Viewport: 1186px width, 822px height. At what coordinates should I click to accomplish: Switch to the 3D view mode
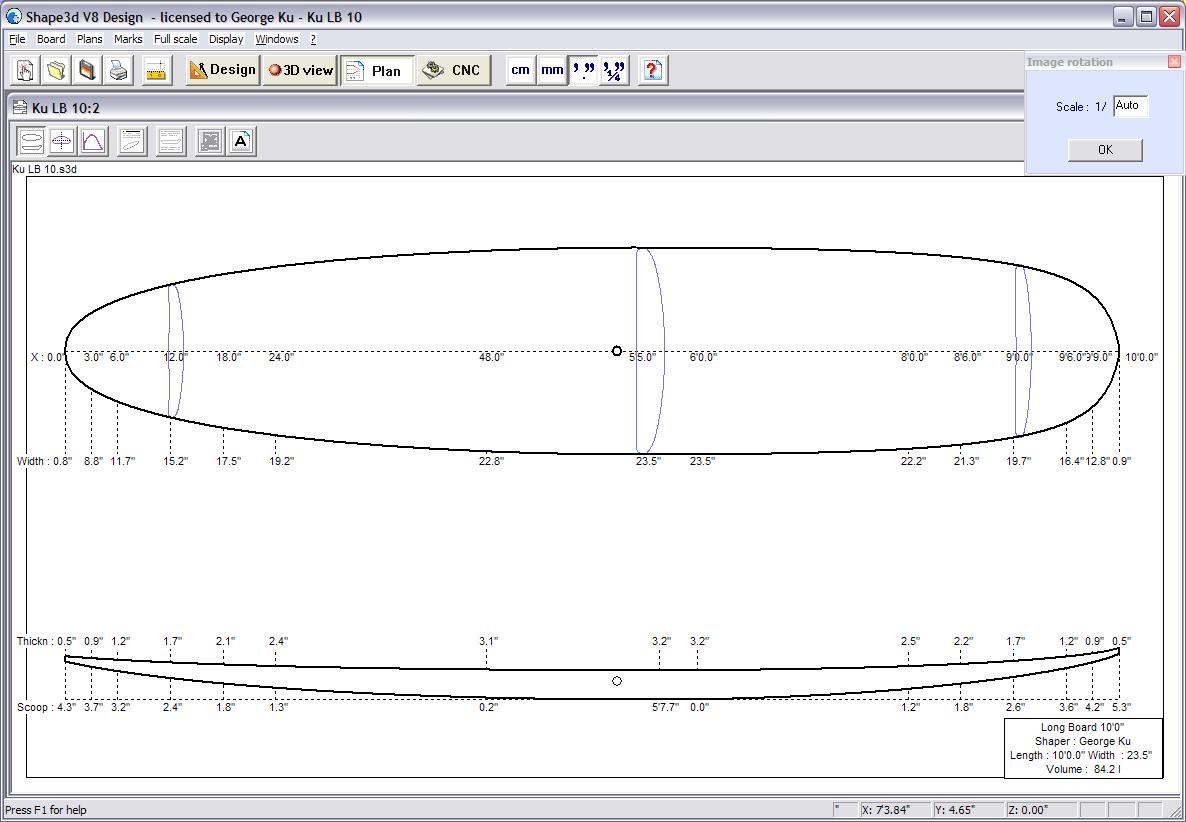(x=299, y=70)
